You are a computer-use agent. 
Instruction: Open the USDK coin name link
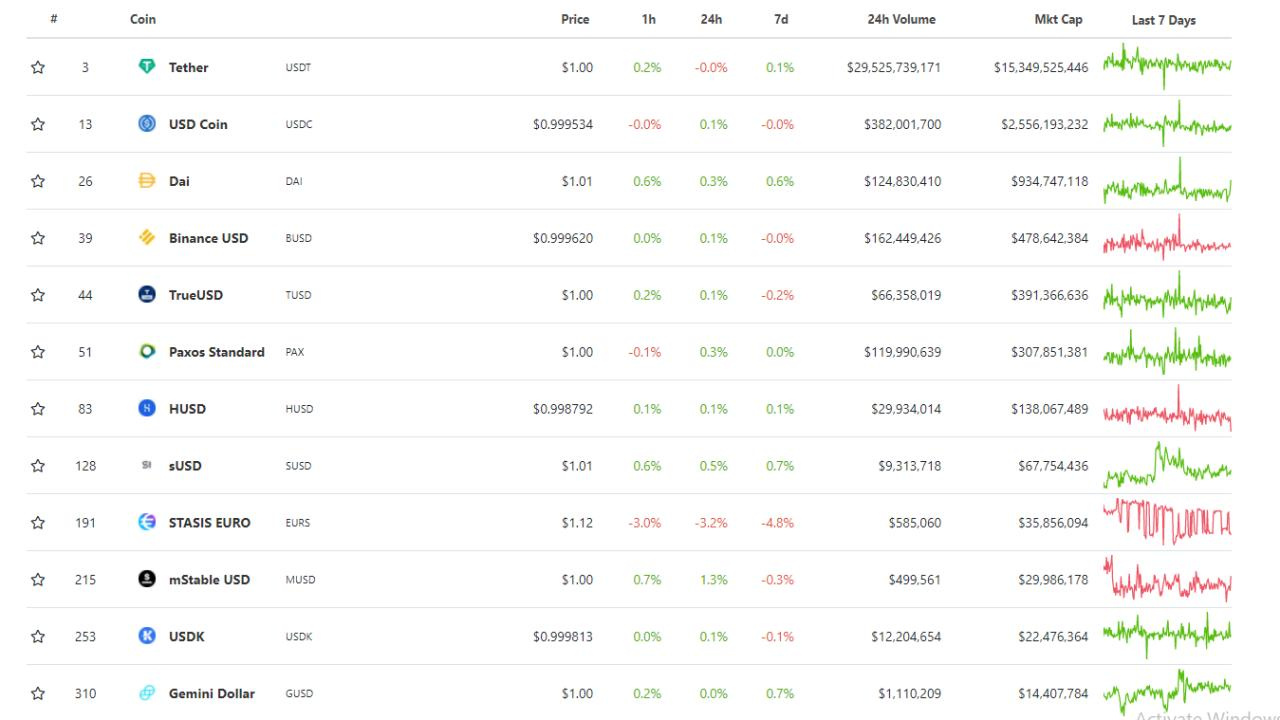(186, 637)
